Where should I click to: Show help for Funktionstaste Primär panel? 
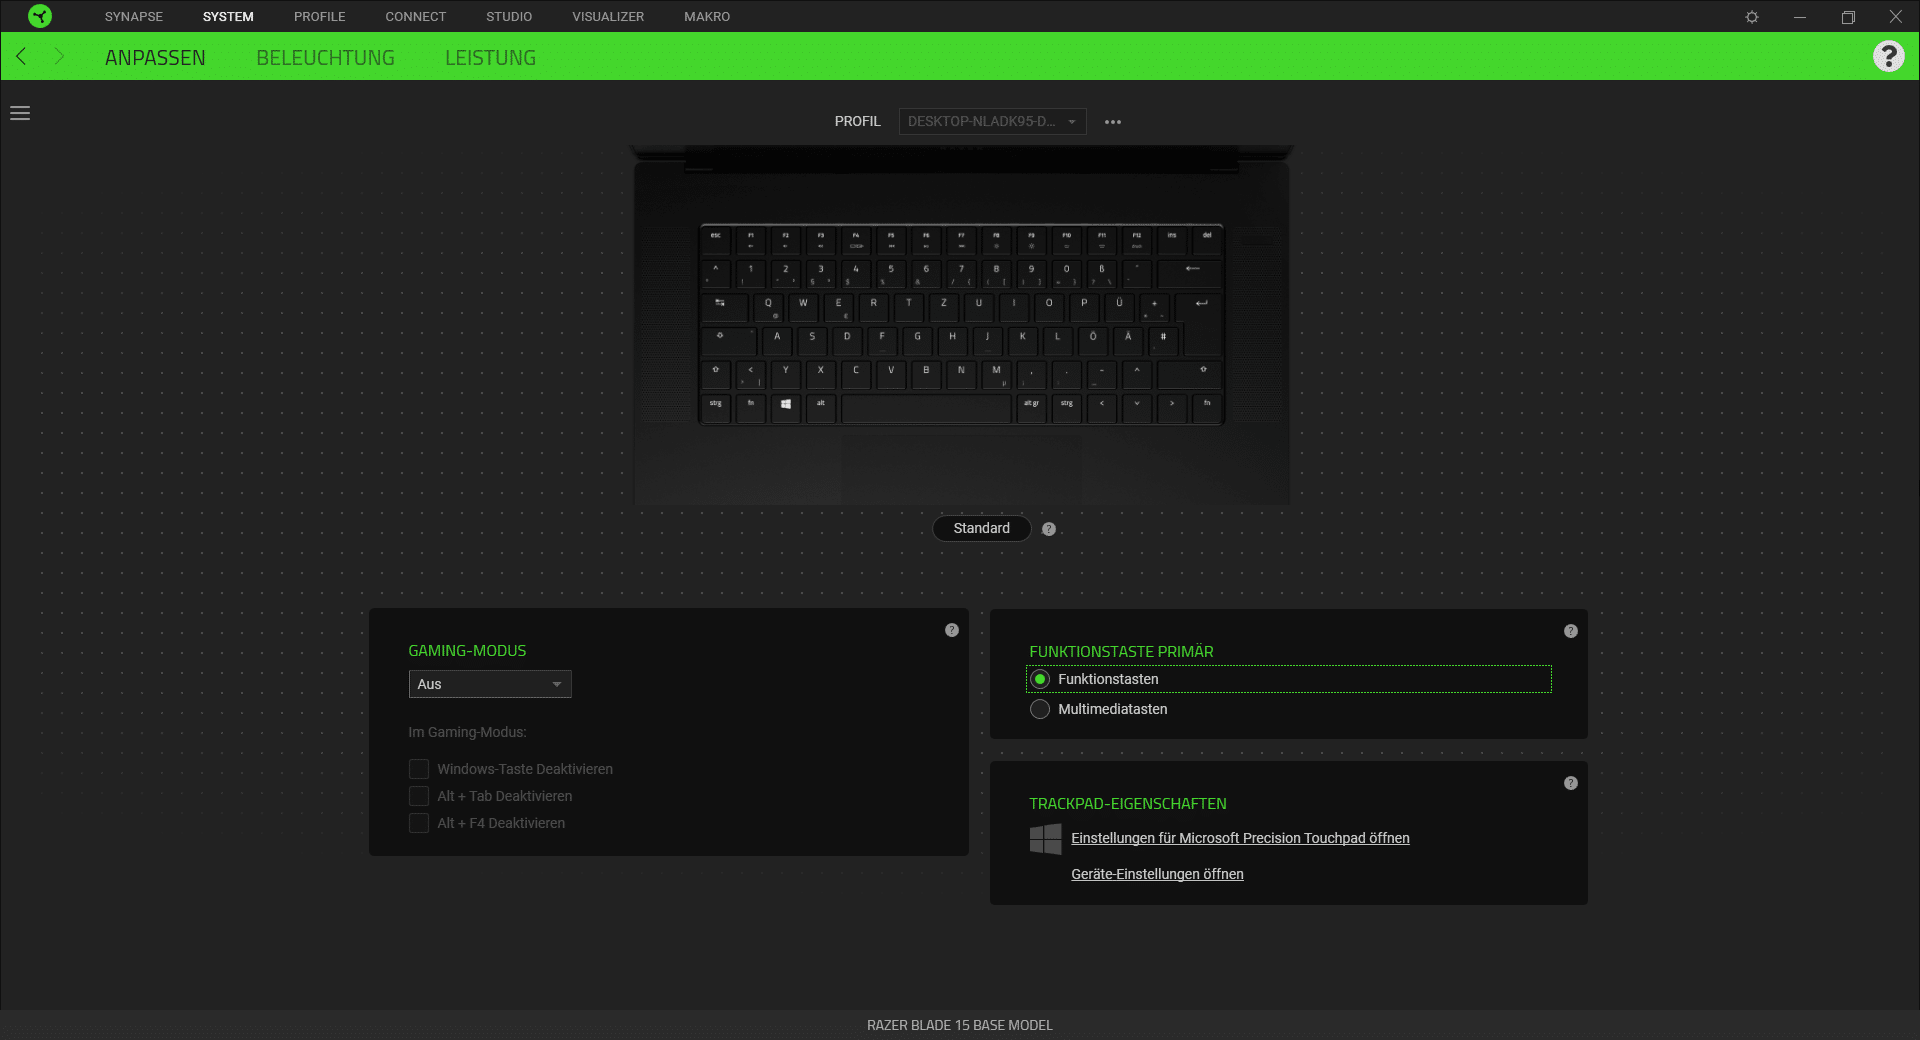click(x=1570, y=631)
